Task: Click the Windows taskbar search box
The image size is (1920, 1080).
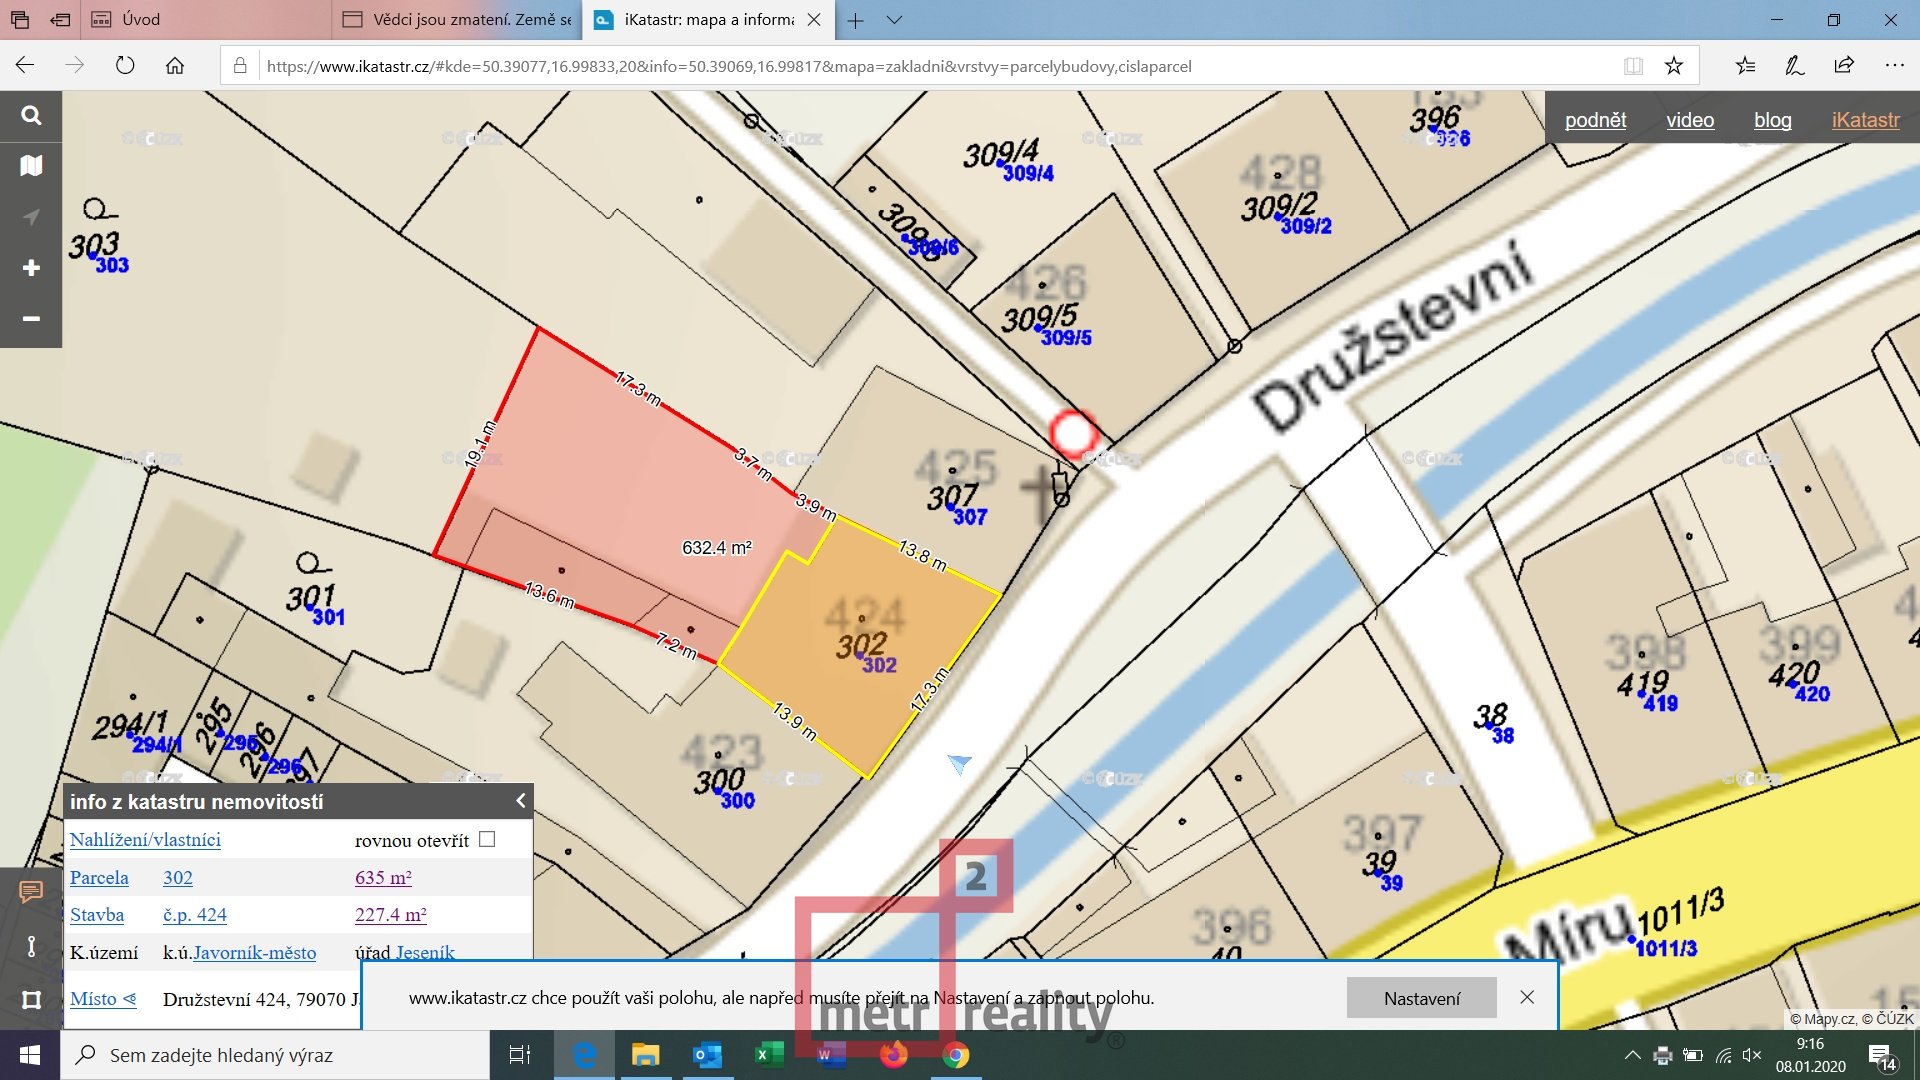Action: [275, 1055]
